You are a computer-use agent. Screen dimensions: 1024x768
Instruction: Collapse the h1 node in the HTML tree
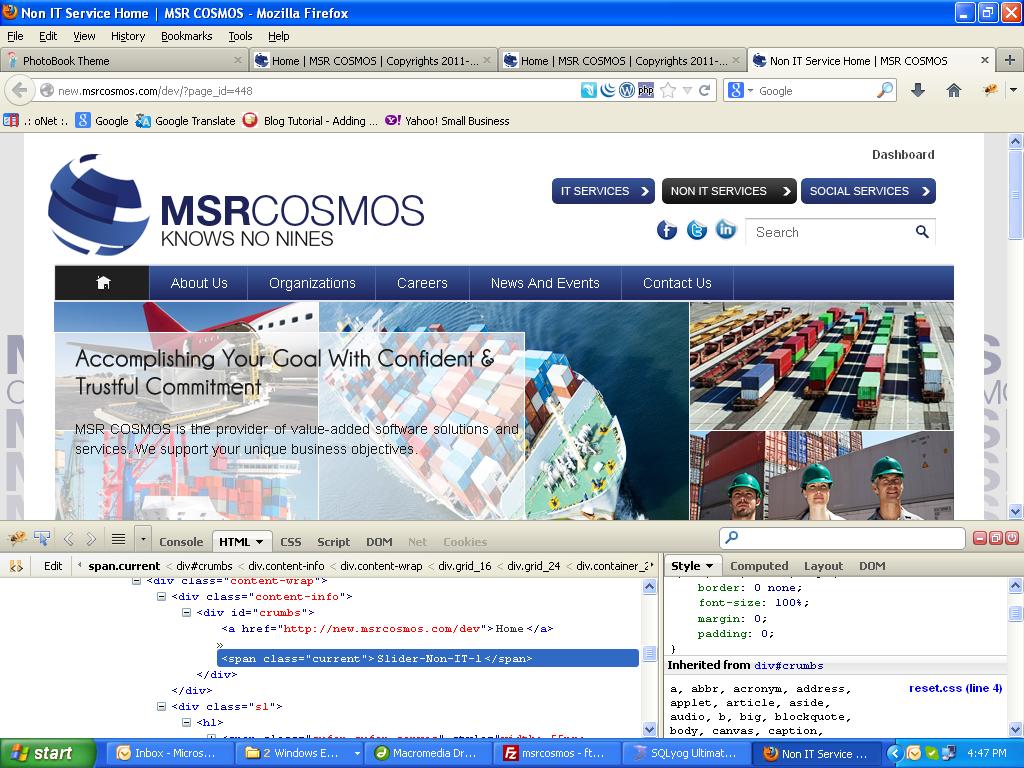point(186,722)
